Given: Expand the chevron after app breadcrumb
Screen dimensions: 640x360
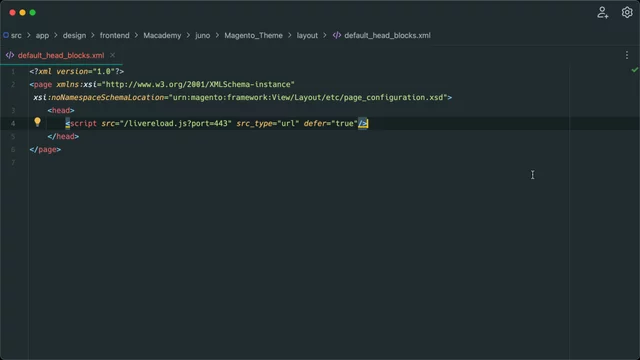Looking at the screenshot, I should pyautogui.click(x=56, y=36).
